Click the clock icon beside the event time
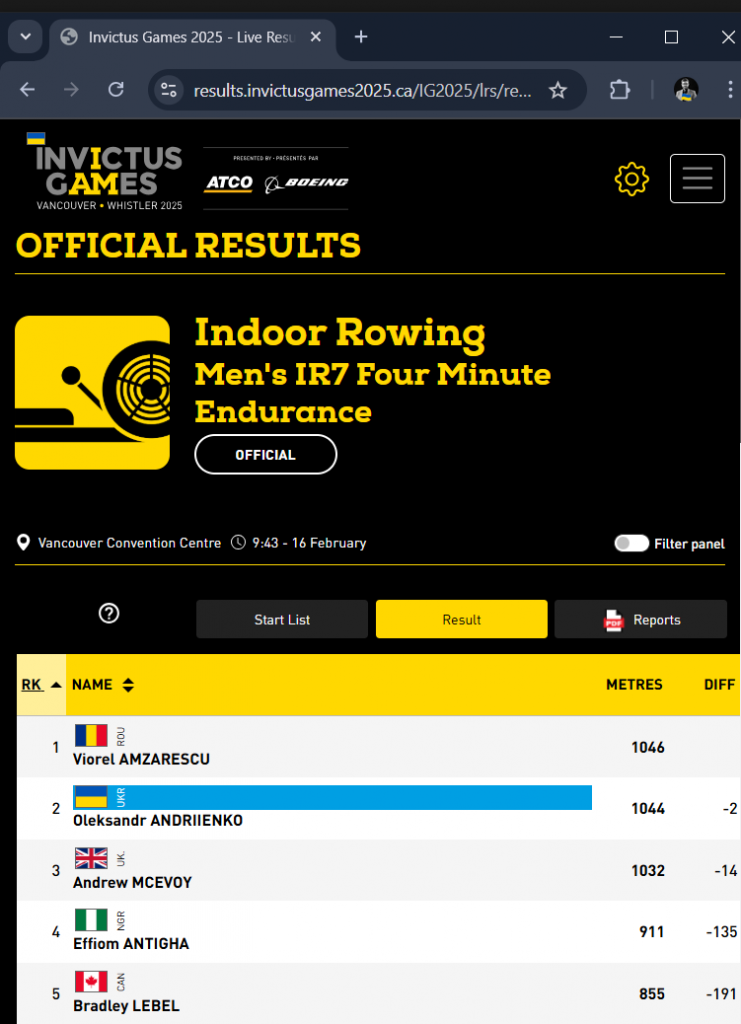The image size is (741, 1024). (236, 542)
